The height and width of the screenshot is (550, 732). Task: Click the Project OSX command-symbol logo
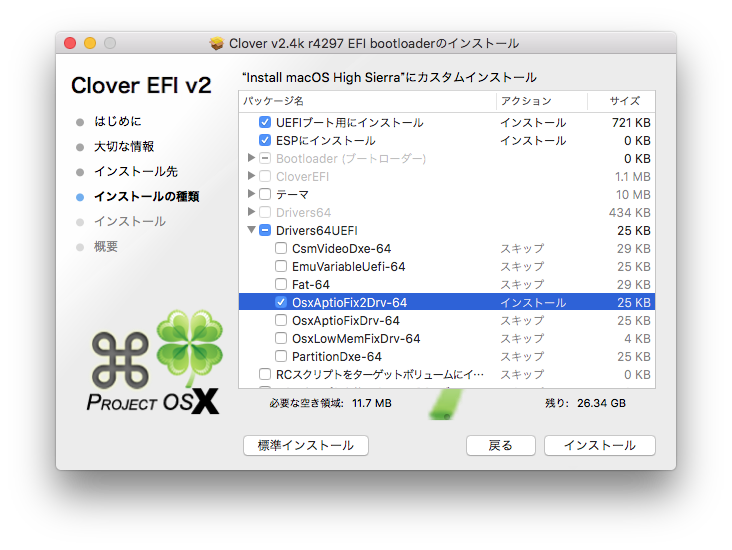tap(120, 360)
